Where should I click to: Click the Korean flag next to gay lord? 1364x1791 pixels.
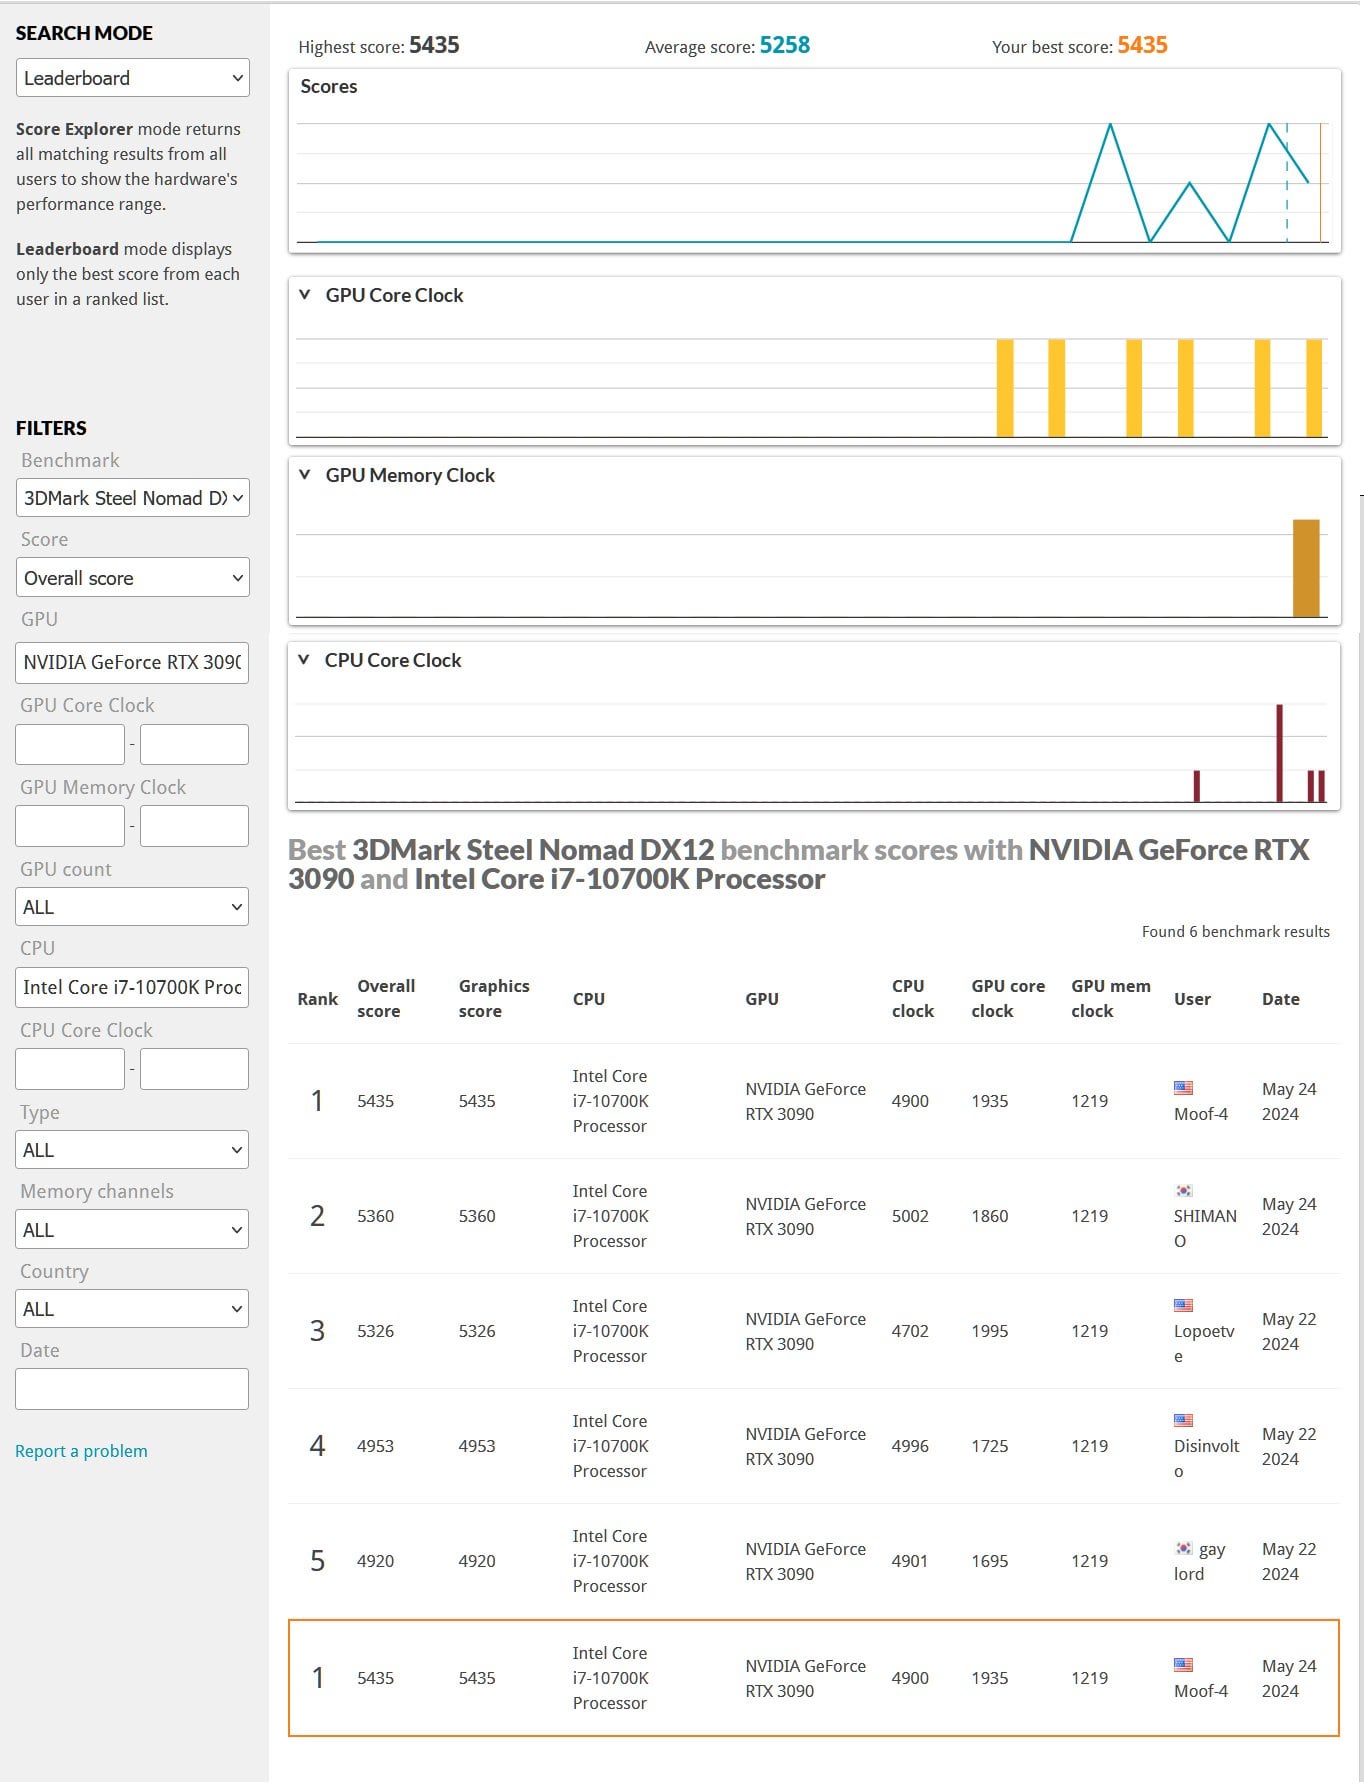point(1183,1548)
